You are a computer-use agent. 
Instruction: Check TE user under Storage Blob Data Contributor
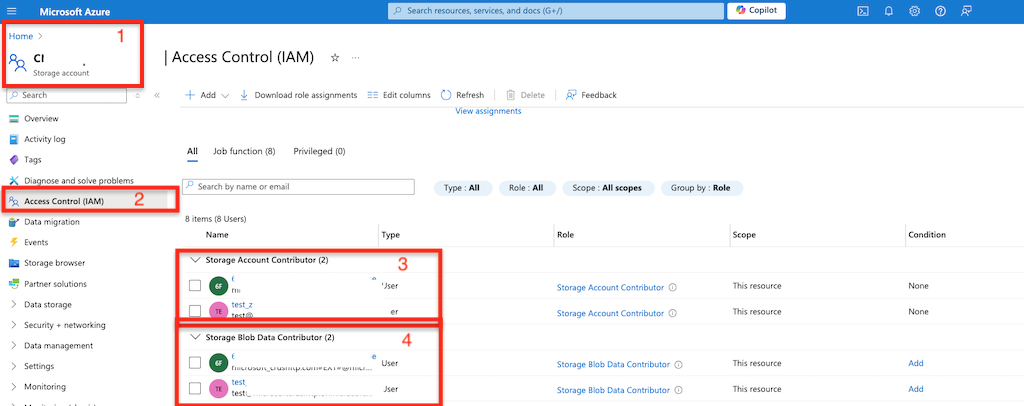tap(195, 388)
